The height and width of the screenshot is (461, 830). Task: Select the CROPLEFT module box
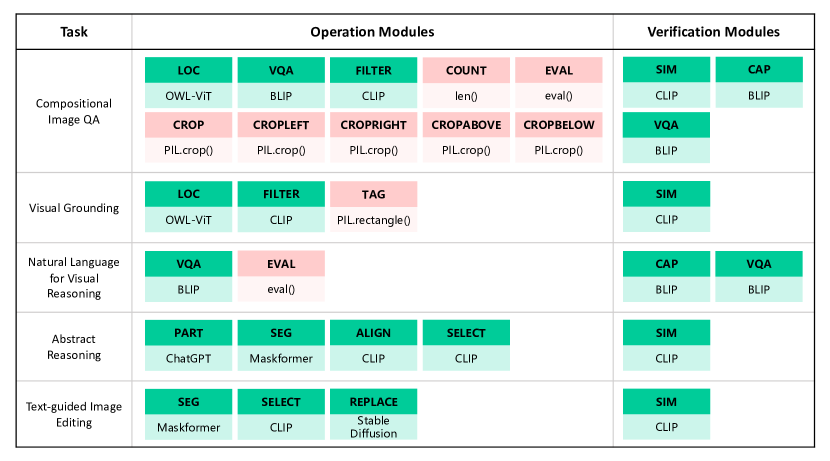point(281,125)
